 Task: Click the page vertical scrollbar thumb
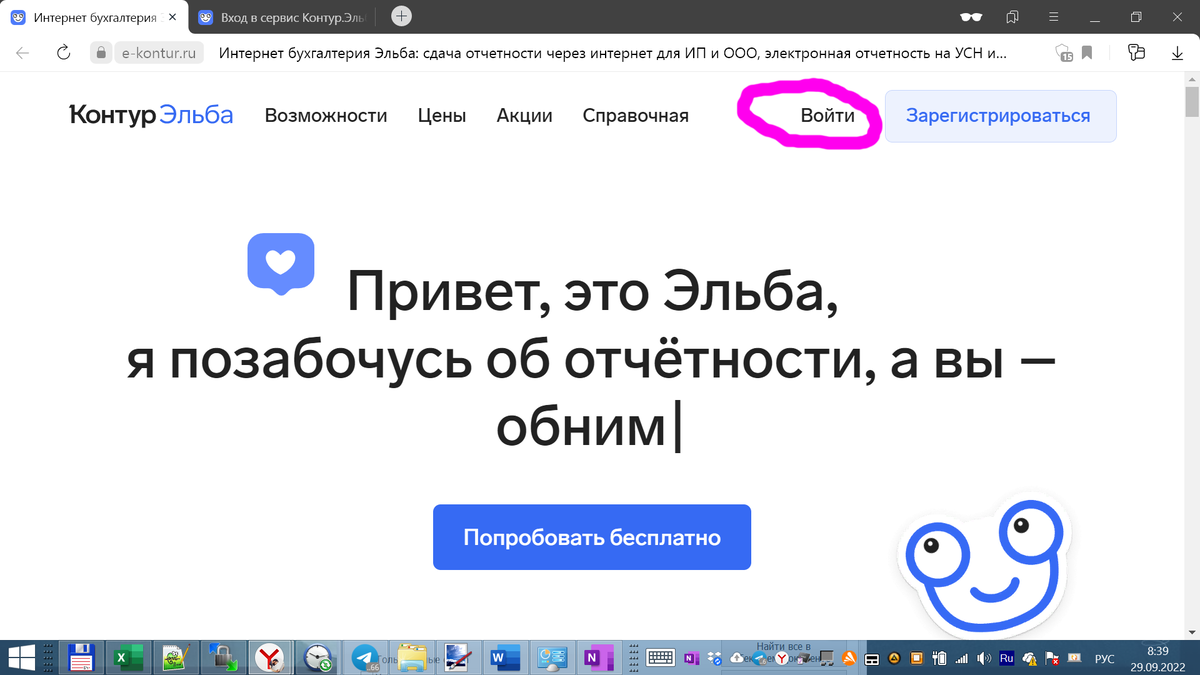pyautogui.click(x=1191, y=102)
